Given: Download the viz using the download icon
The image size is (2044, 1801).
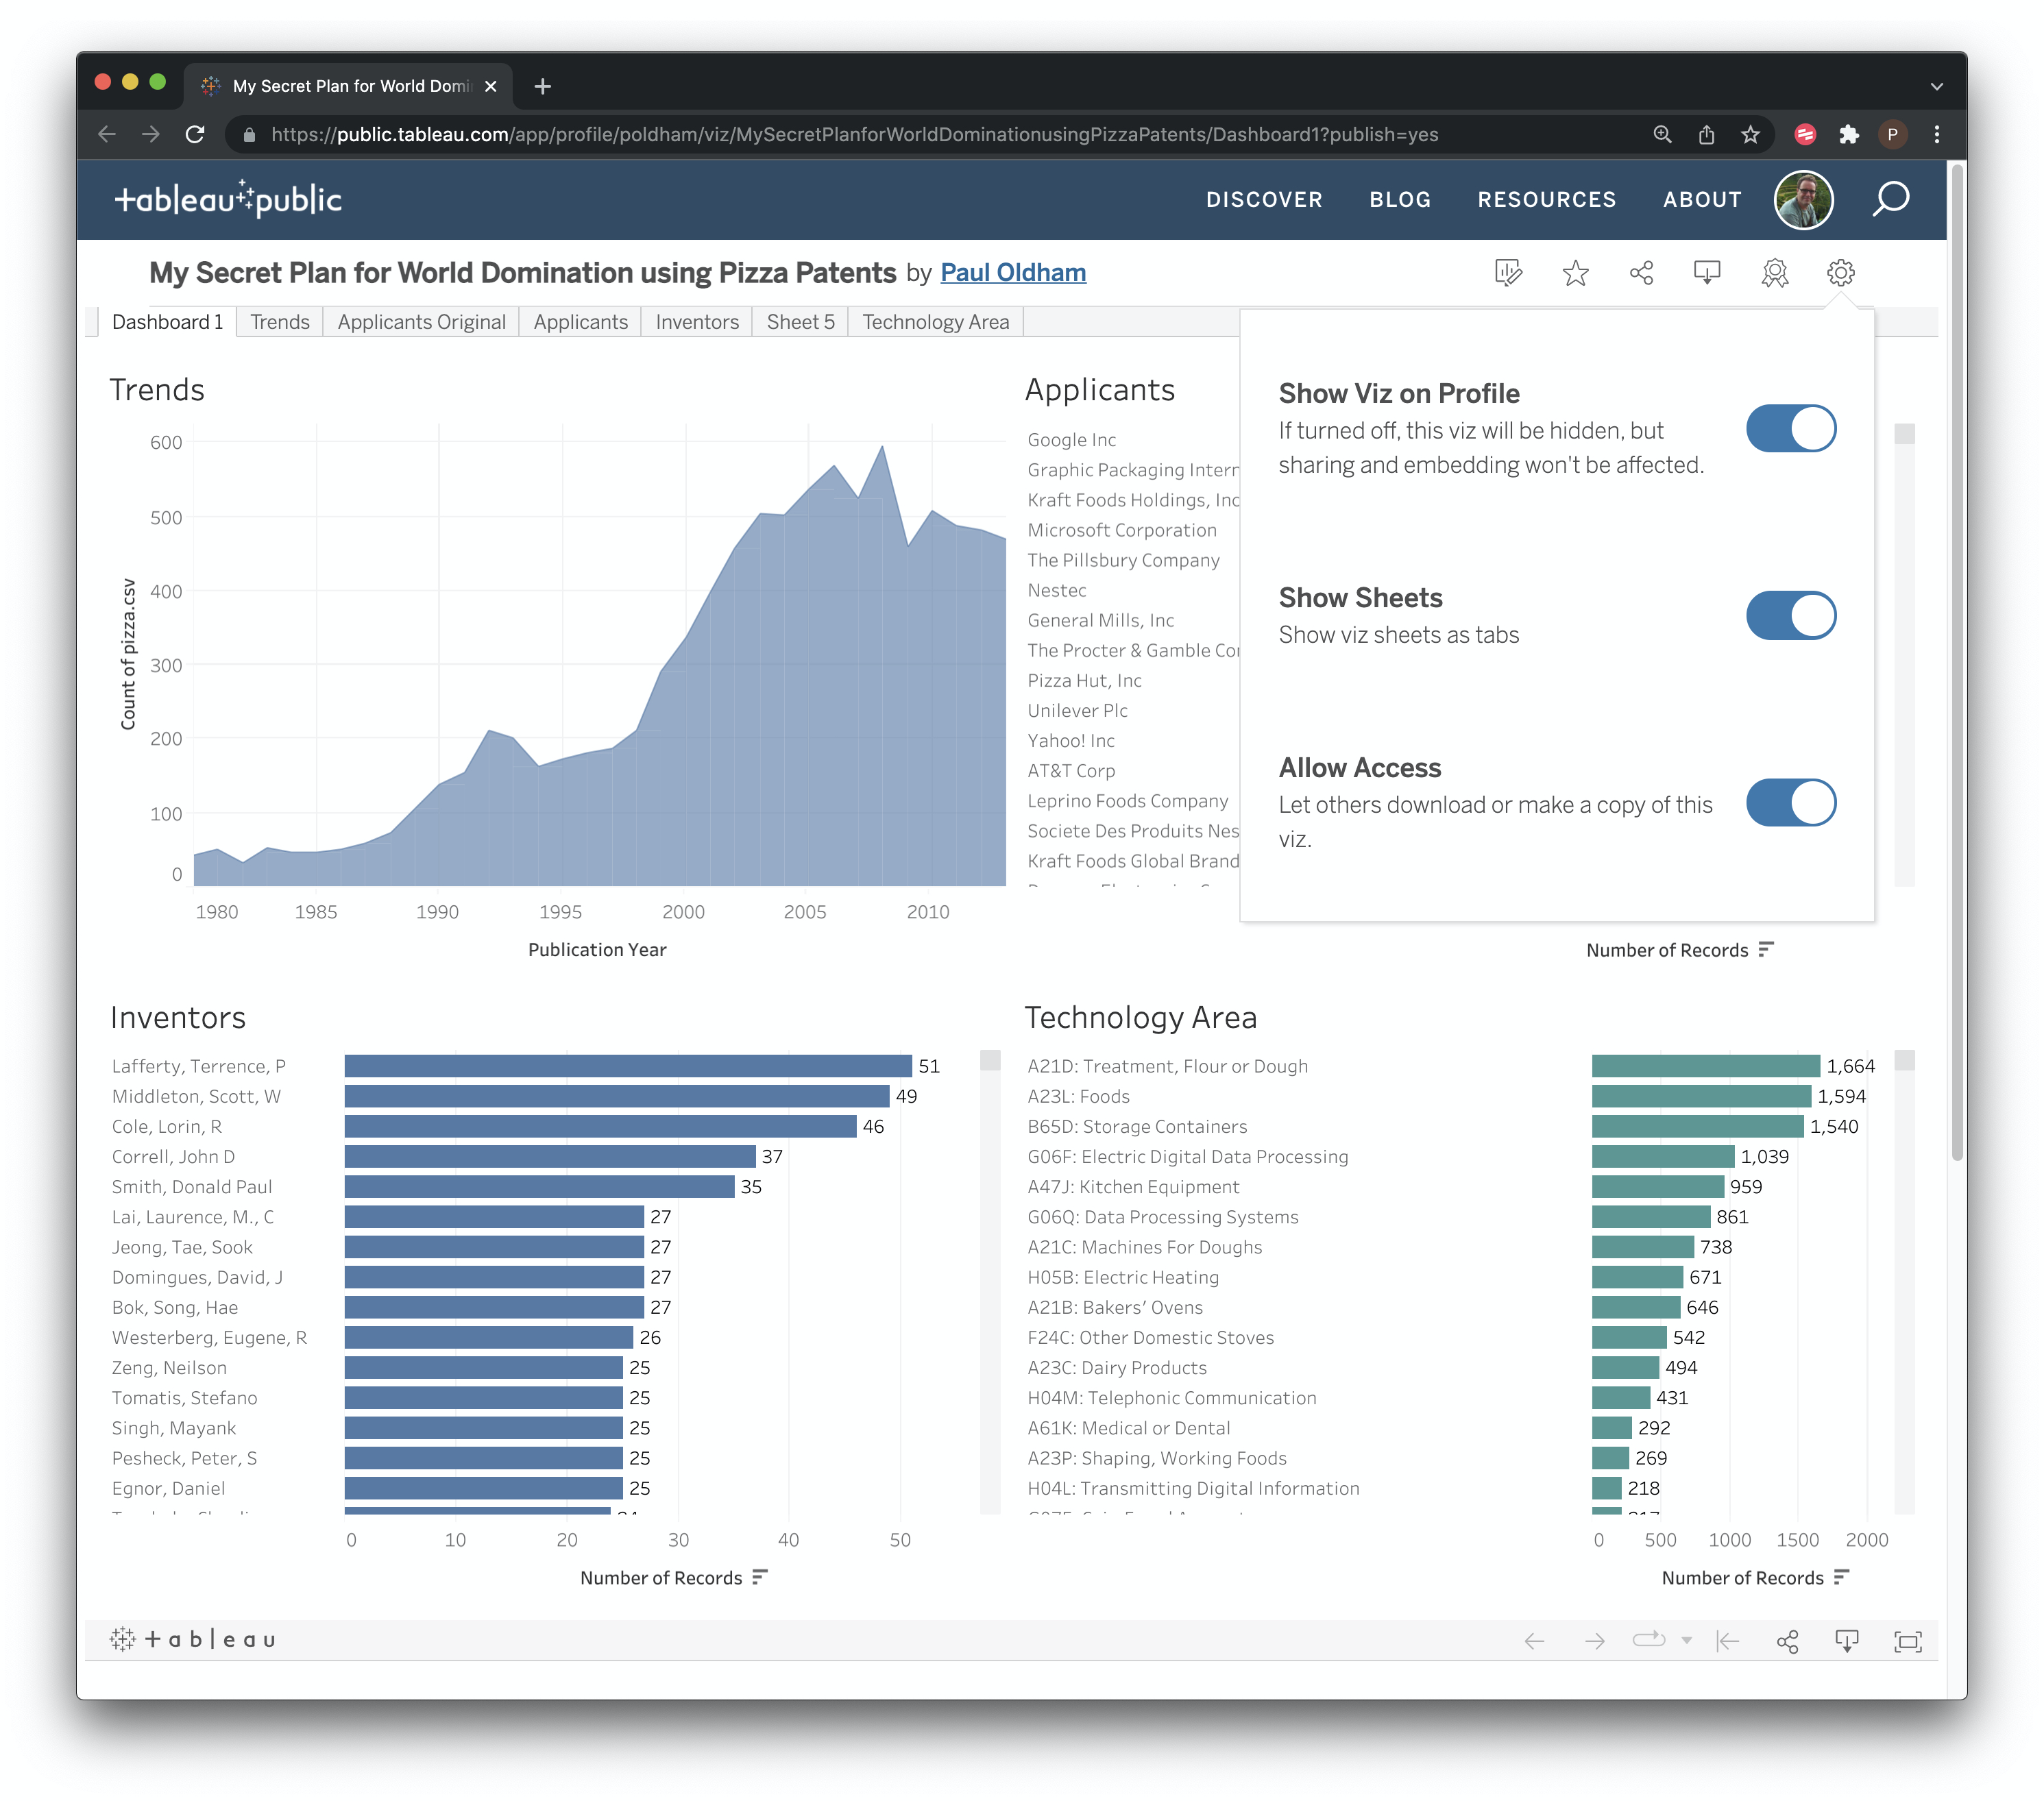Looking at the screenshot, I should tap(1708, 272).
